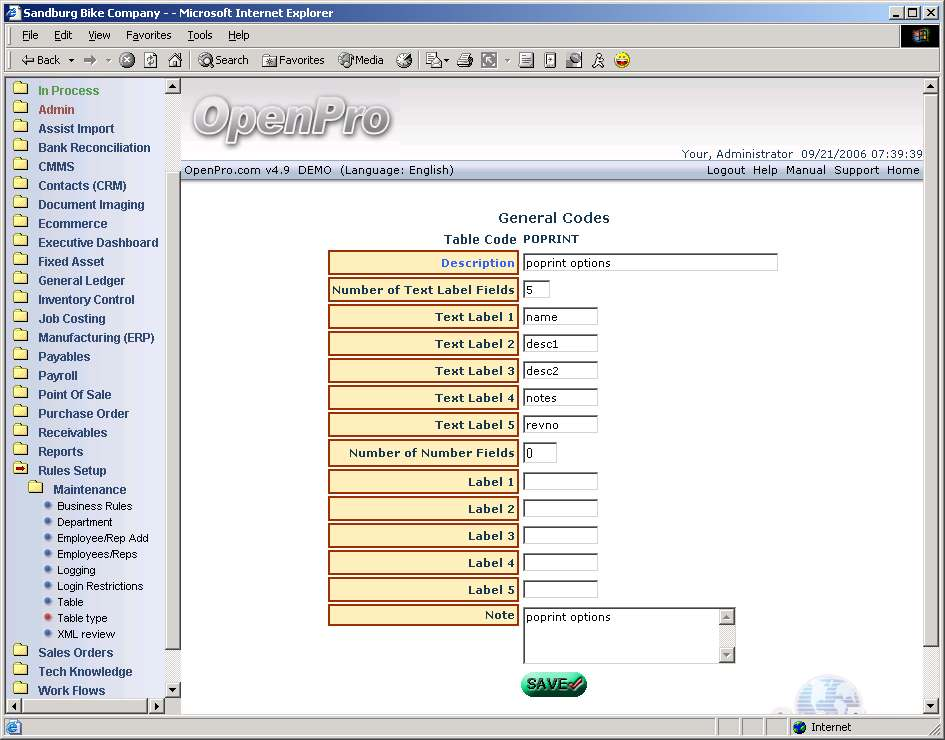Click the Refresh page icon
The width and height of the screenshot is (945, 740).
(x=151, y=60)
